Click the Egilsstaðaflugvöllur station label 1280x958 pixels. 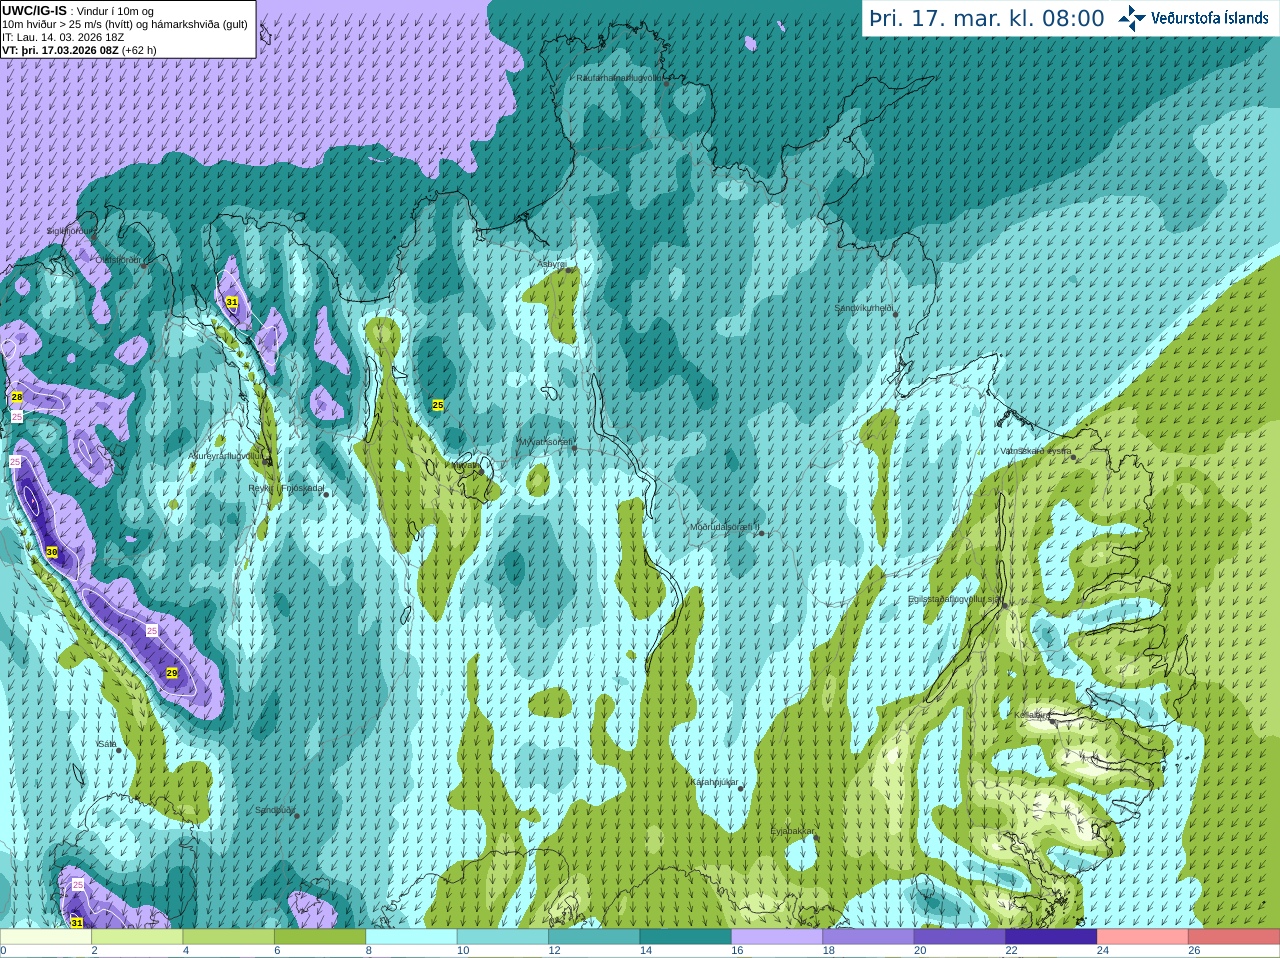pos(955,599)
